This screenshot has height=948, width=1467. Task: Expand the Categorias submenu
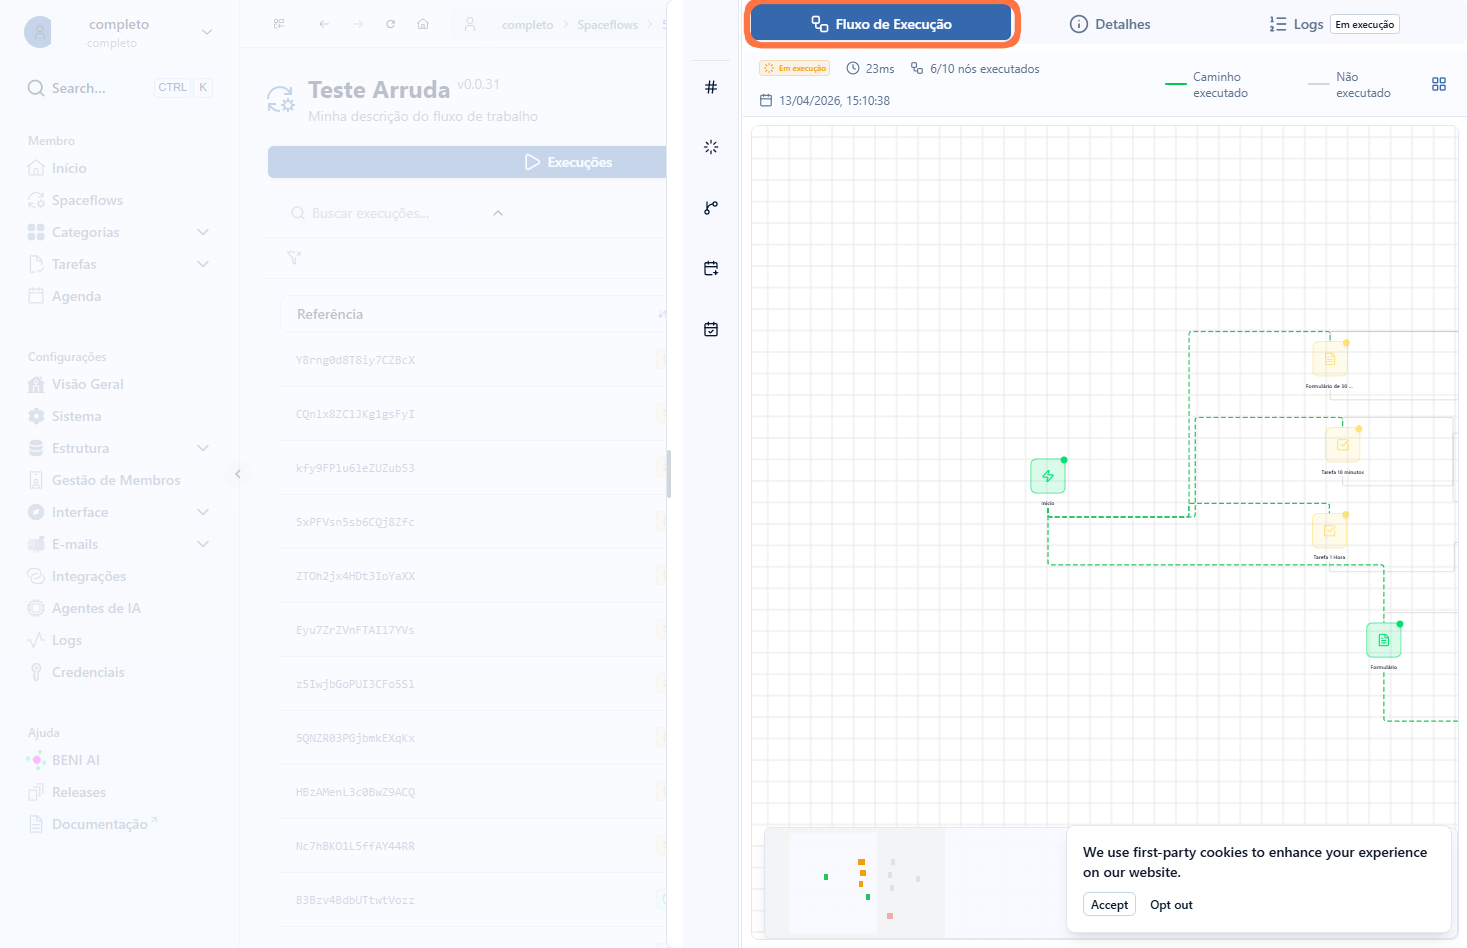click(203, 232)
